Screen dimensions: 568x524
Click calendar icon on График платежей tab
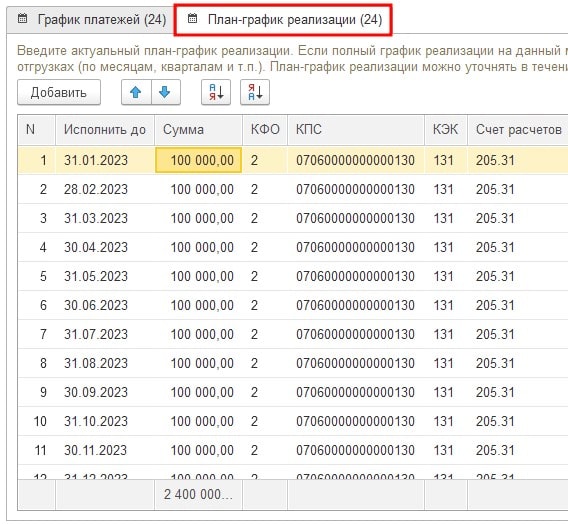pyautogui.click(x=22, y=18)
